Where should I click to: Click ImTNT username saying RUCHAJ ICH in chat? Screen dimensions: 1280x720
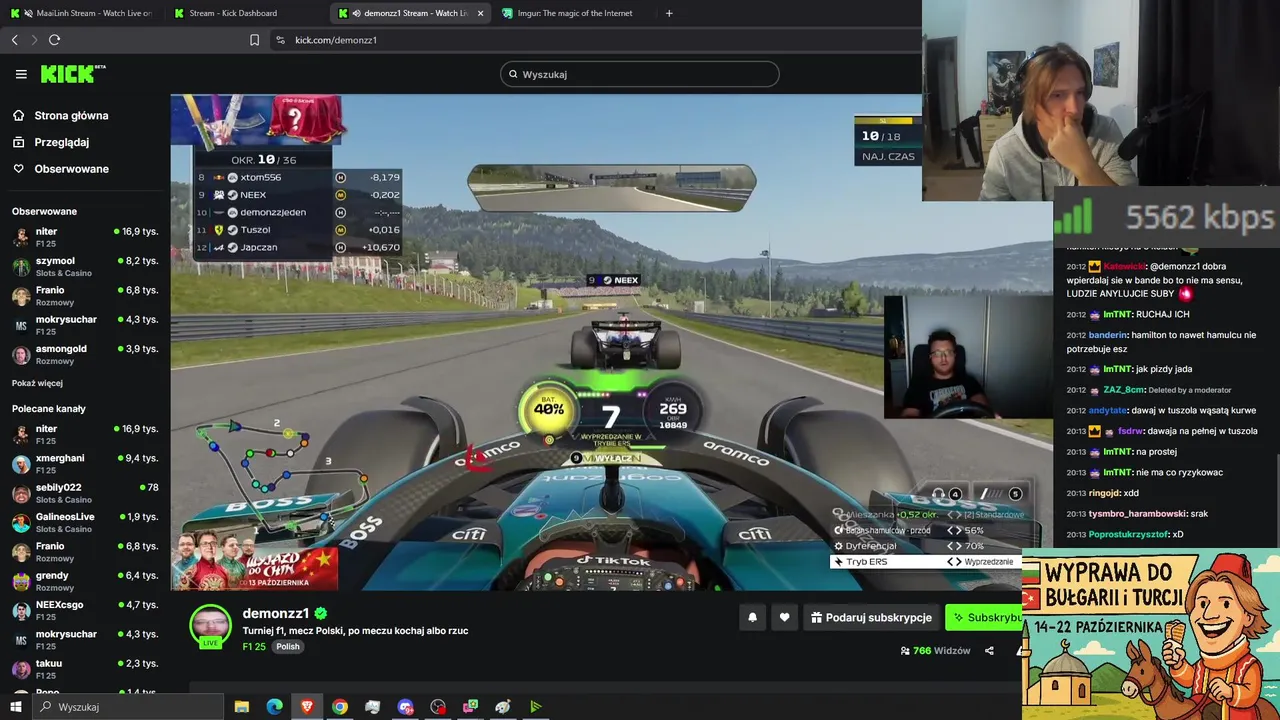tap(1118, 314)
